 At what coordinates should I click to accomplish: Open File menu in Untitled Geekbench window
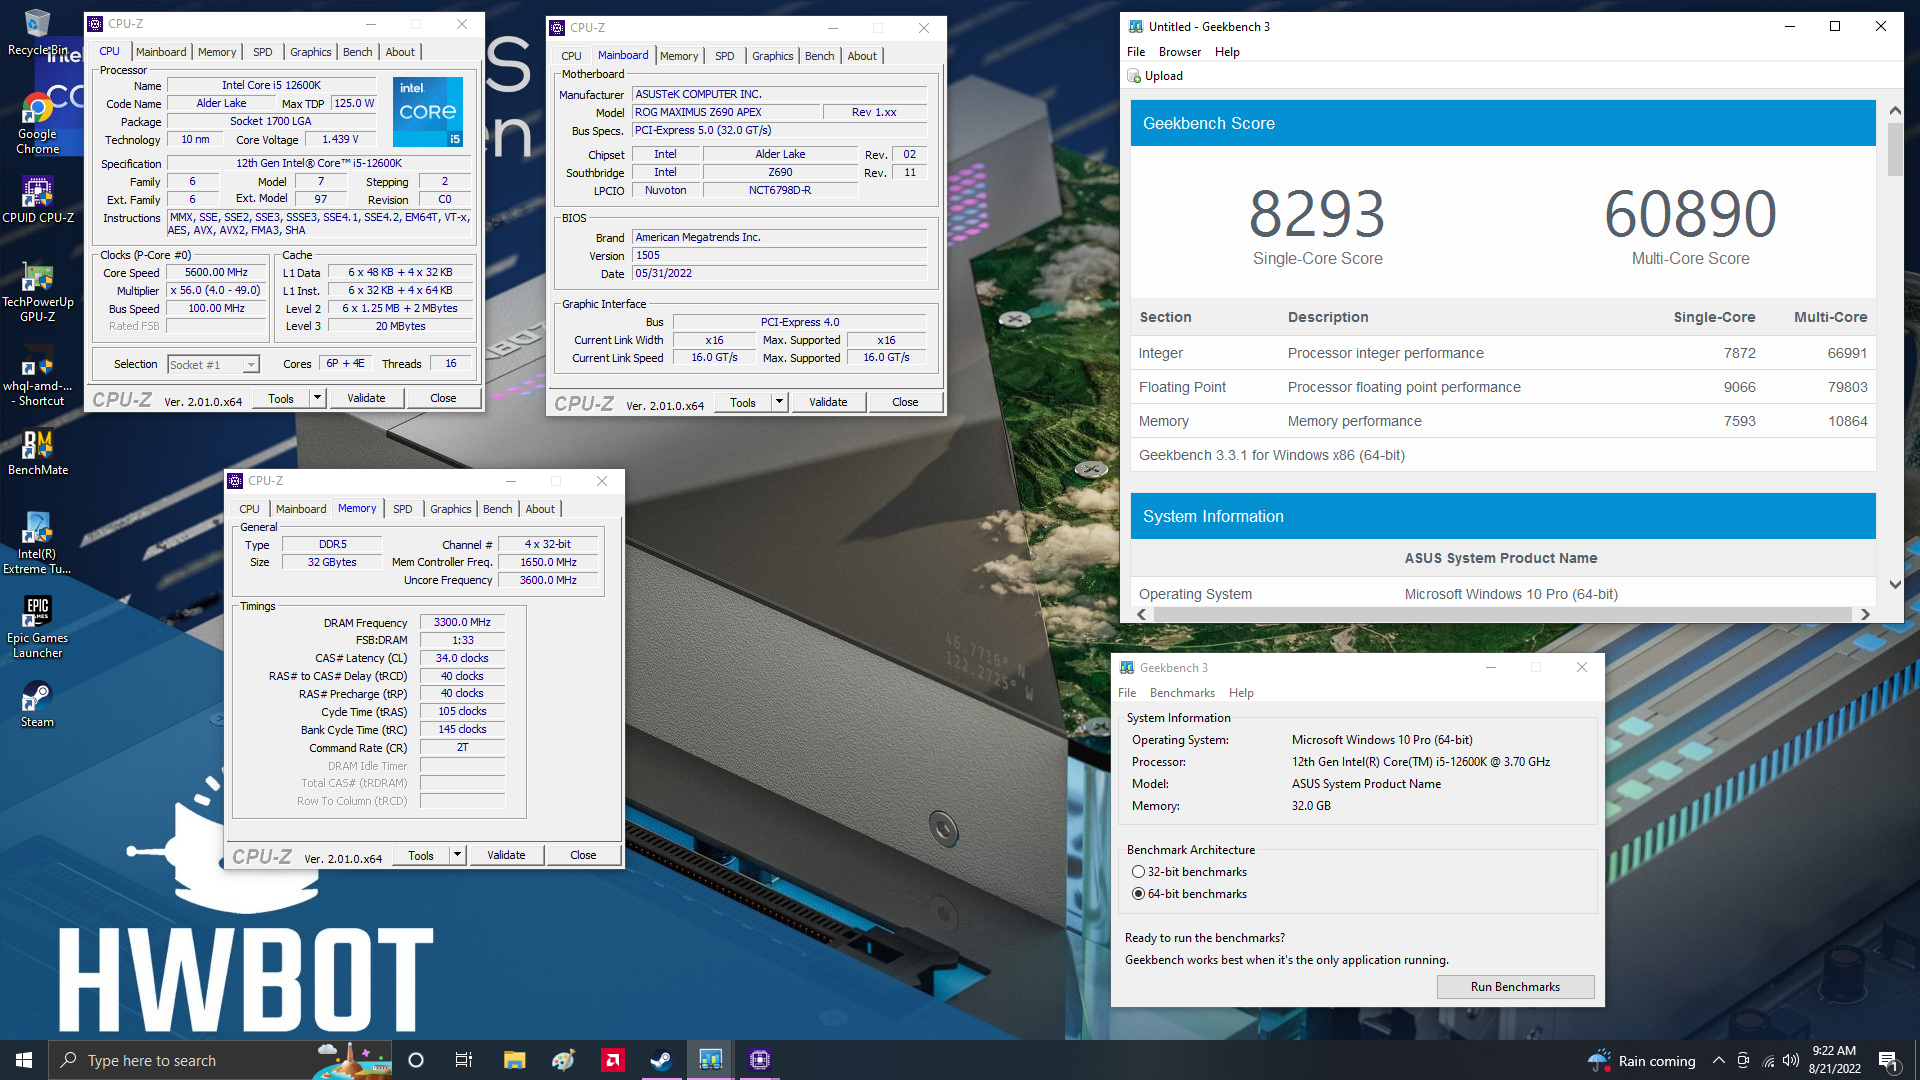[1136, 52]
